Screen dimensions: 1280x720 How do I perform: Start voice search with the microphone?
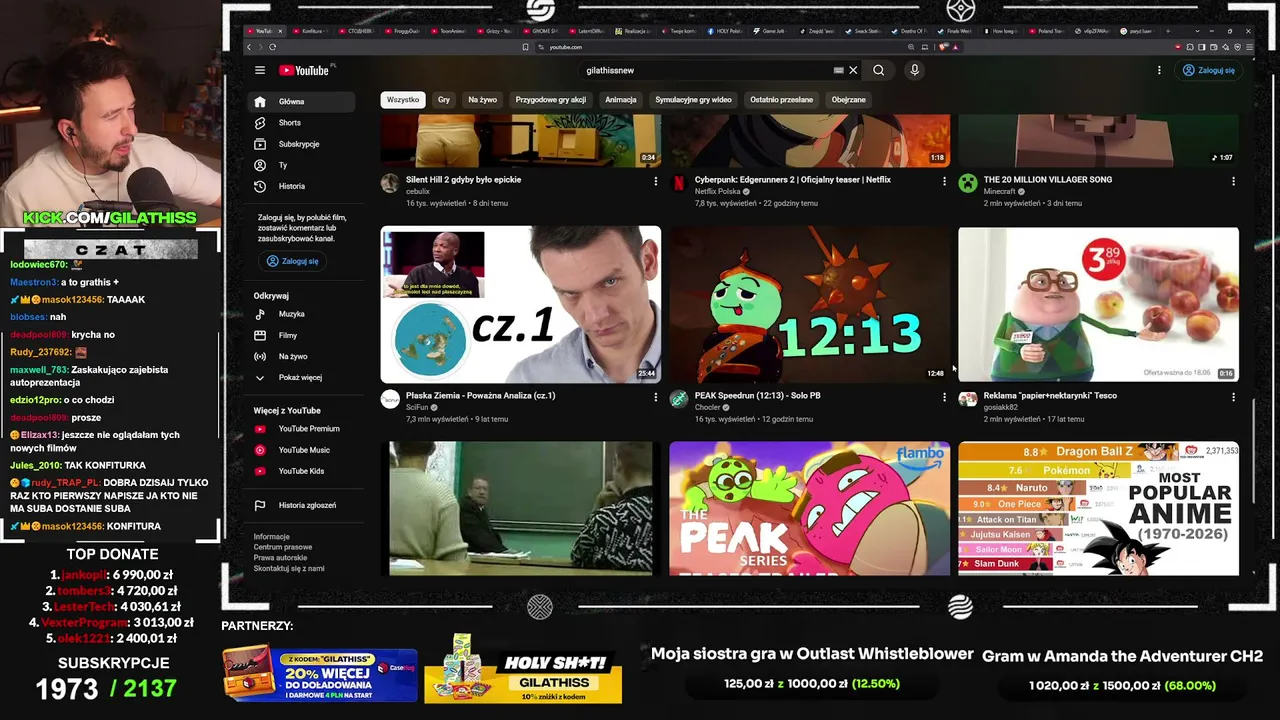click(914, 70)
